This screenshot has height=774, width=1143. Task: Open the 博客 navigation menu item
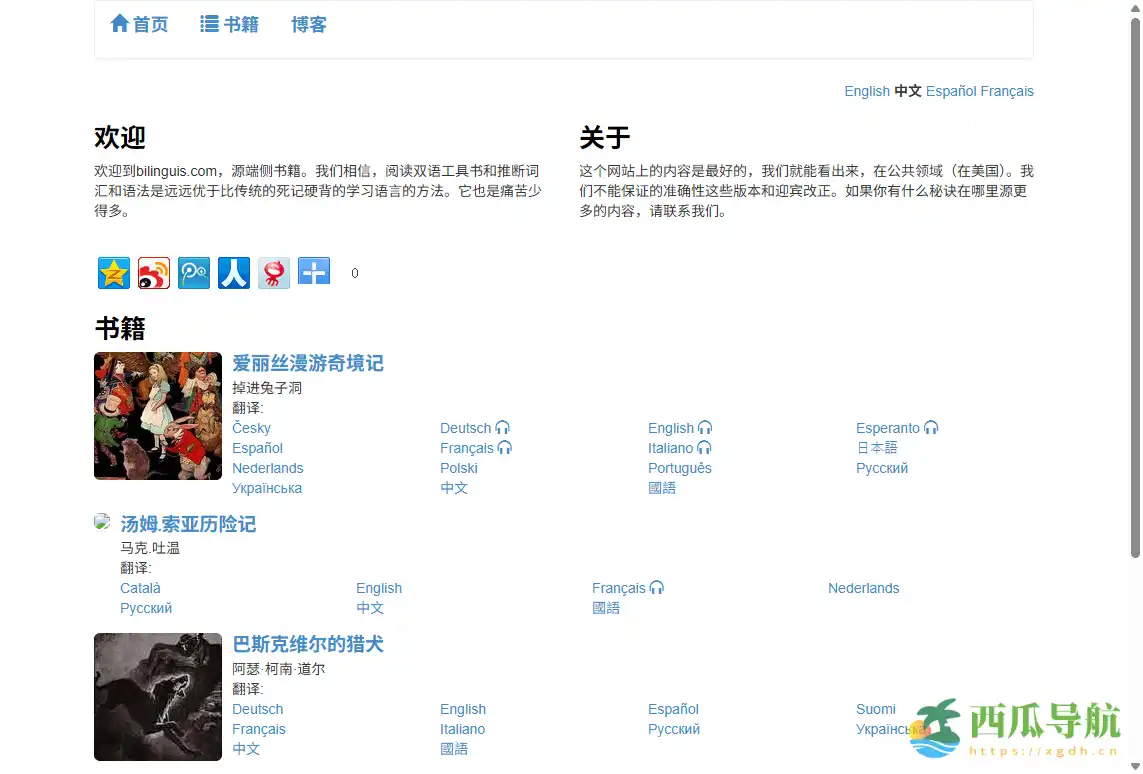[x=309, y=24]
